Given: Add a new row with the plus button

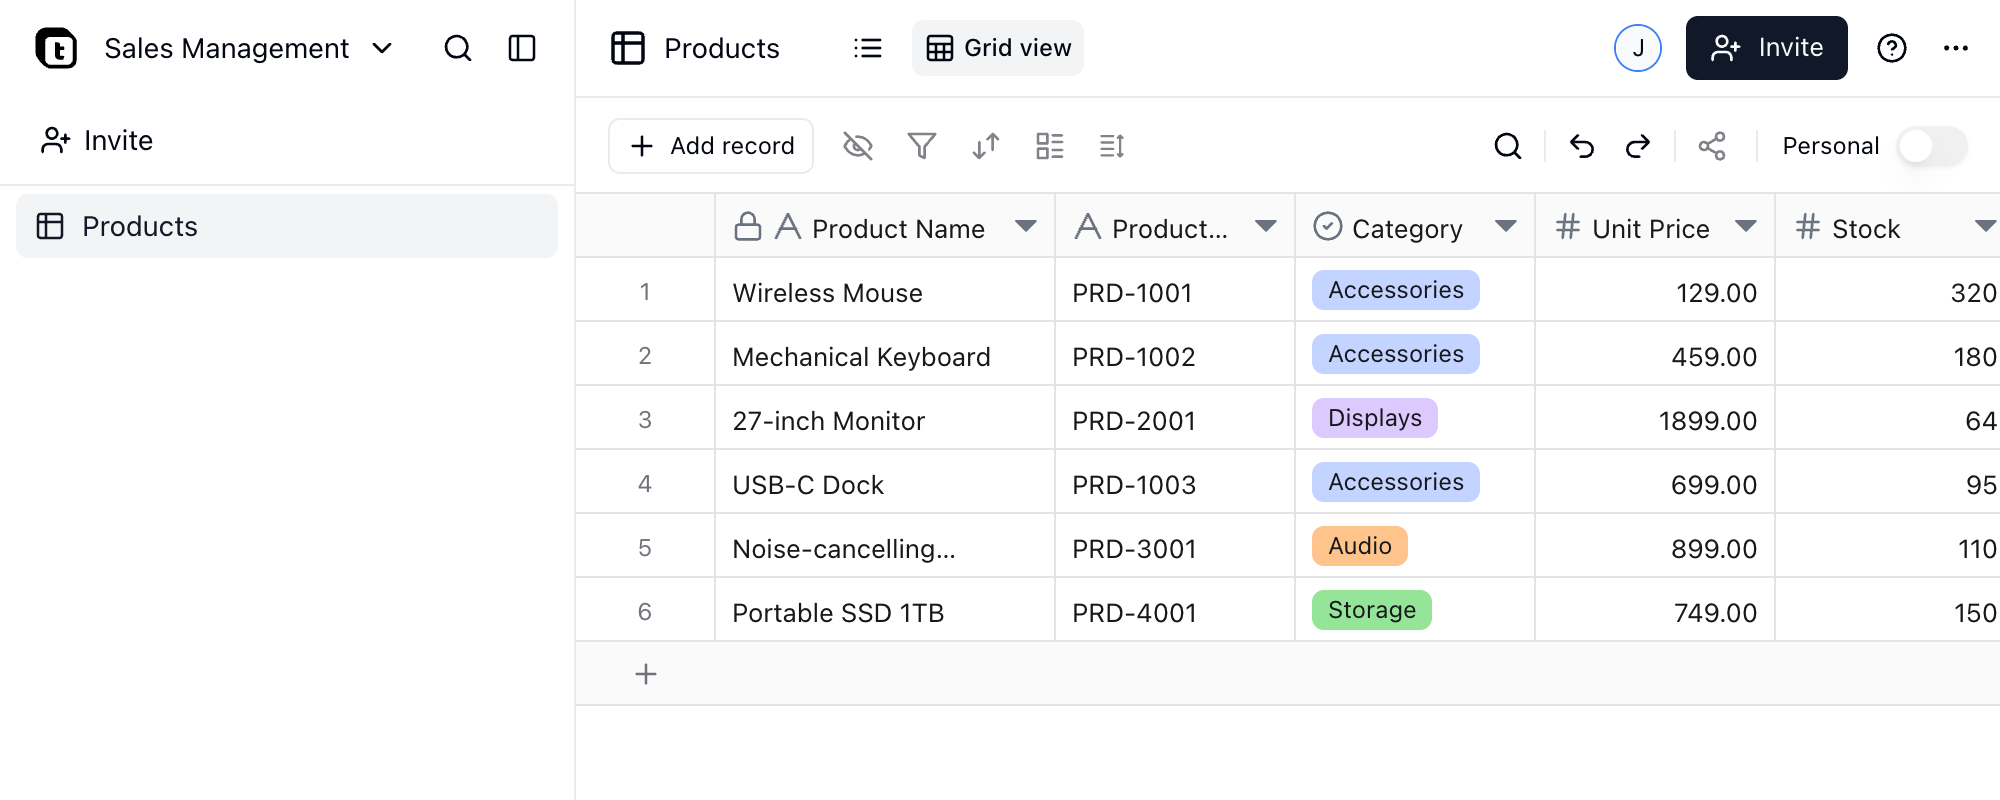Looking at the screenshot, I should (646, 674).
